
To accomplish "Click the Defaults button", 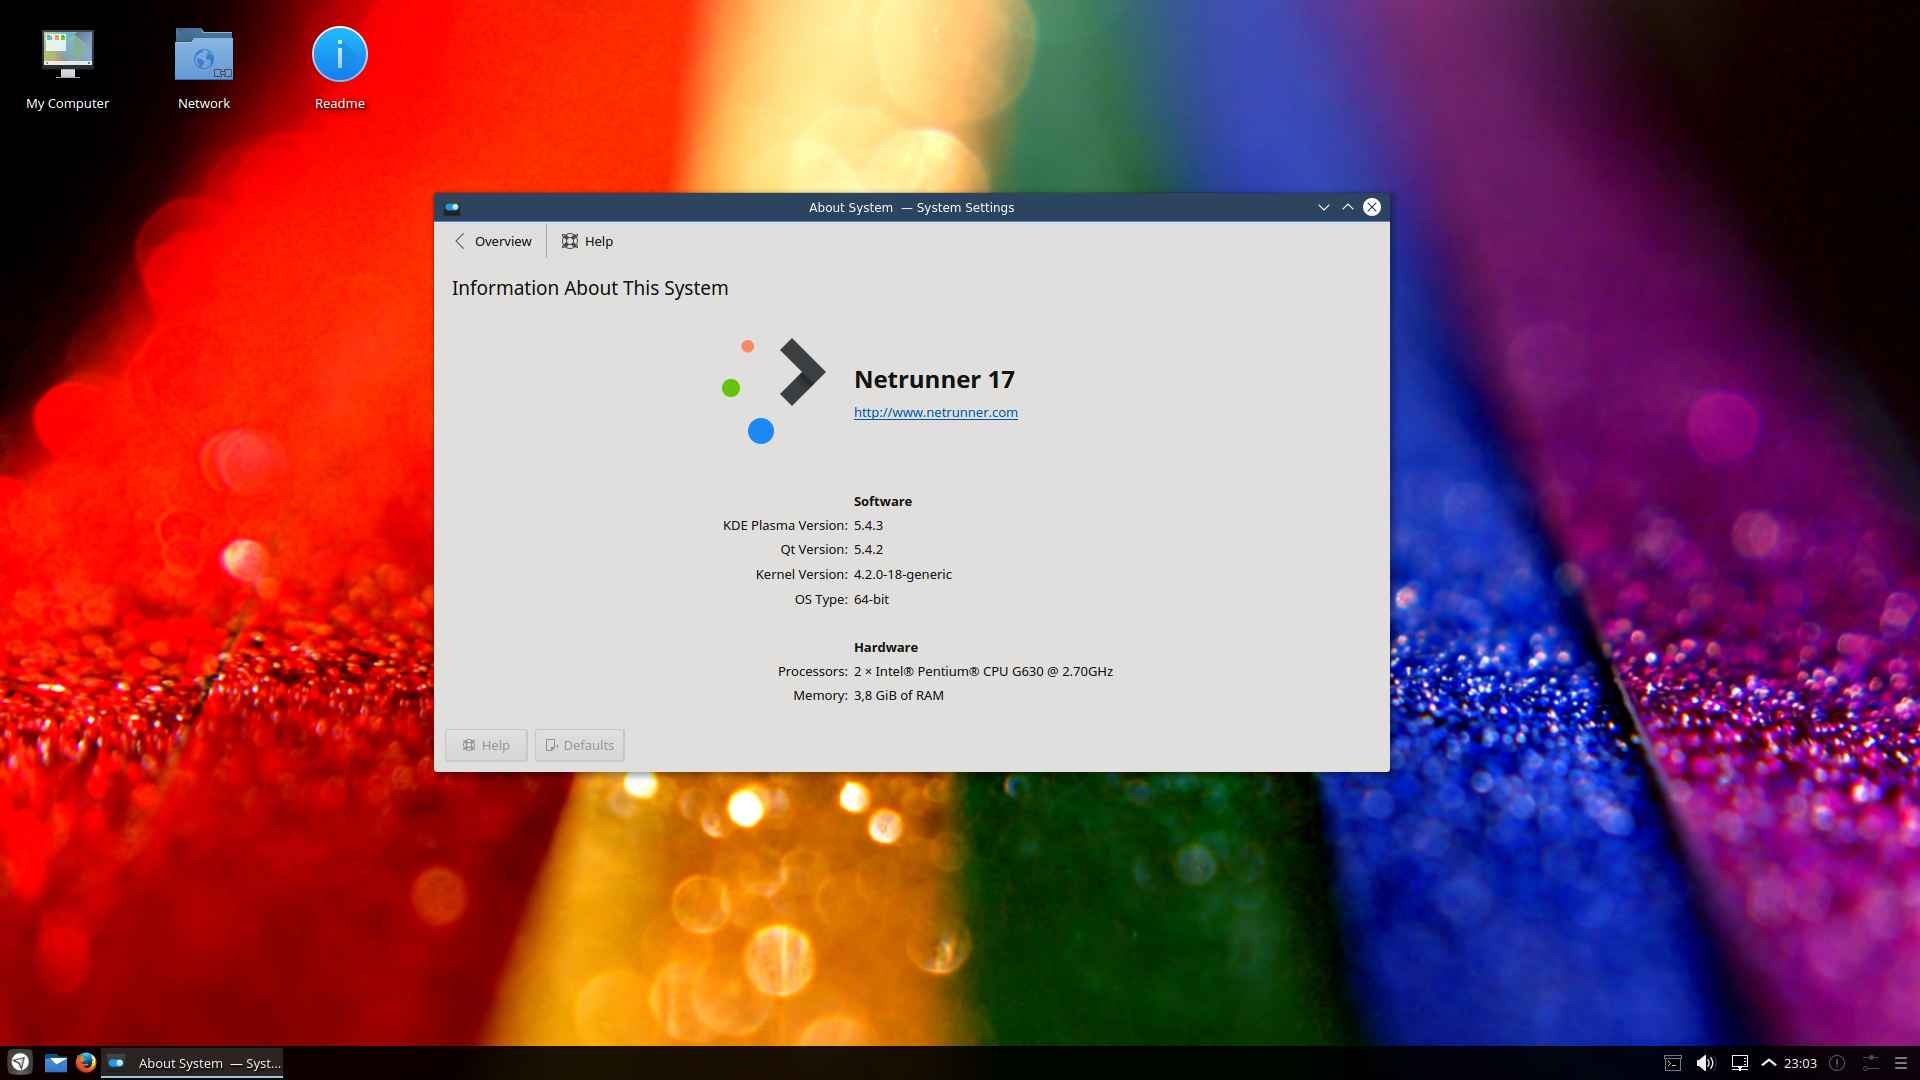I will click(579, 744).
